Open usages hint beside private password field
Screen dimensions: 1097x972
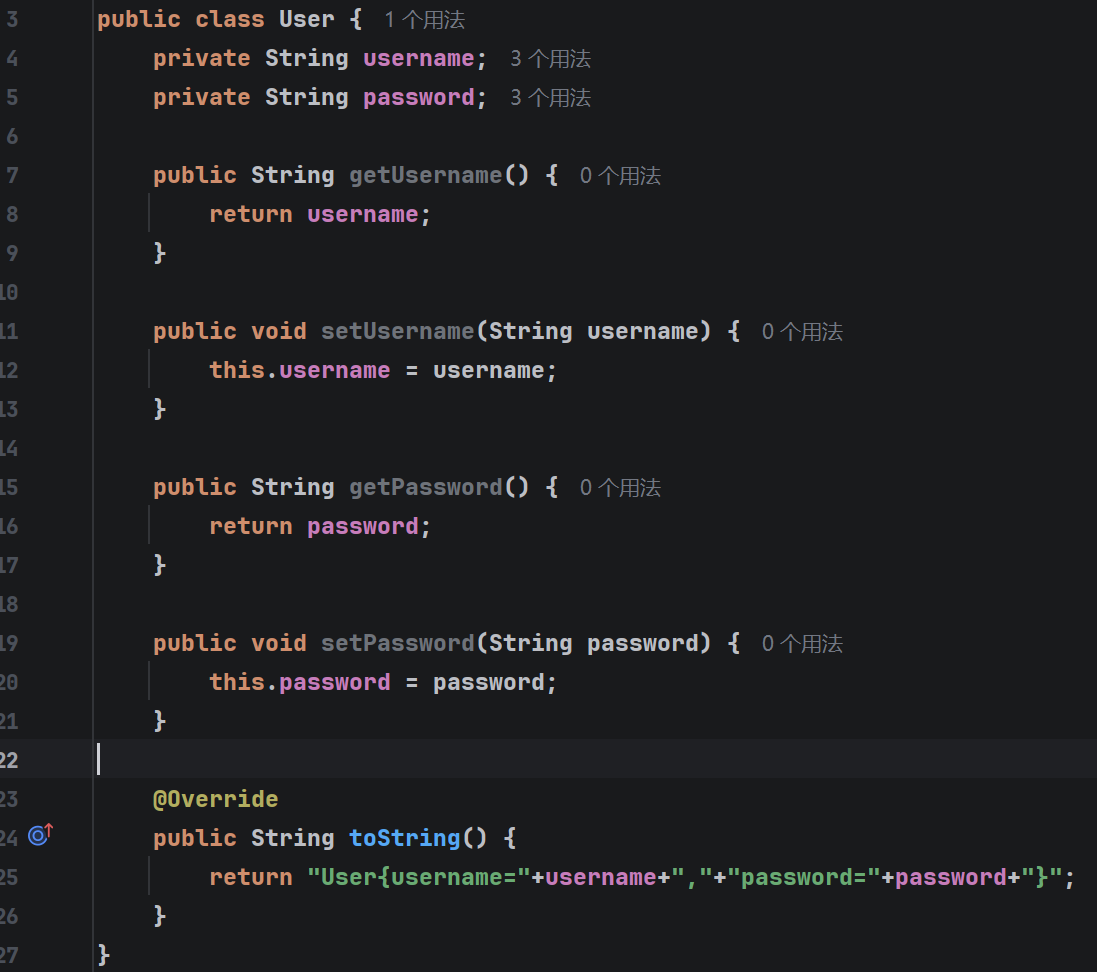[550, 98]
